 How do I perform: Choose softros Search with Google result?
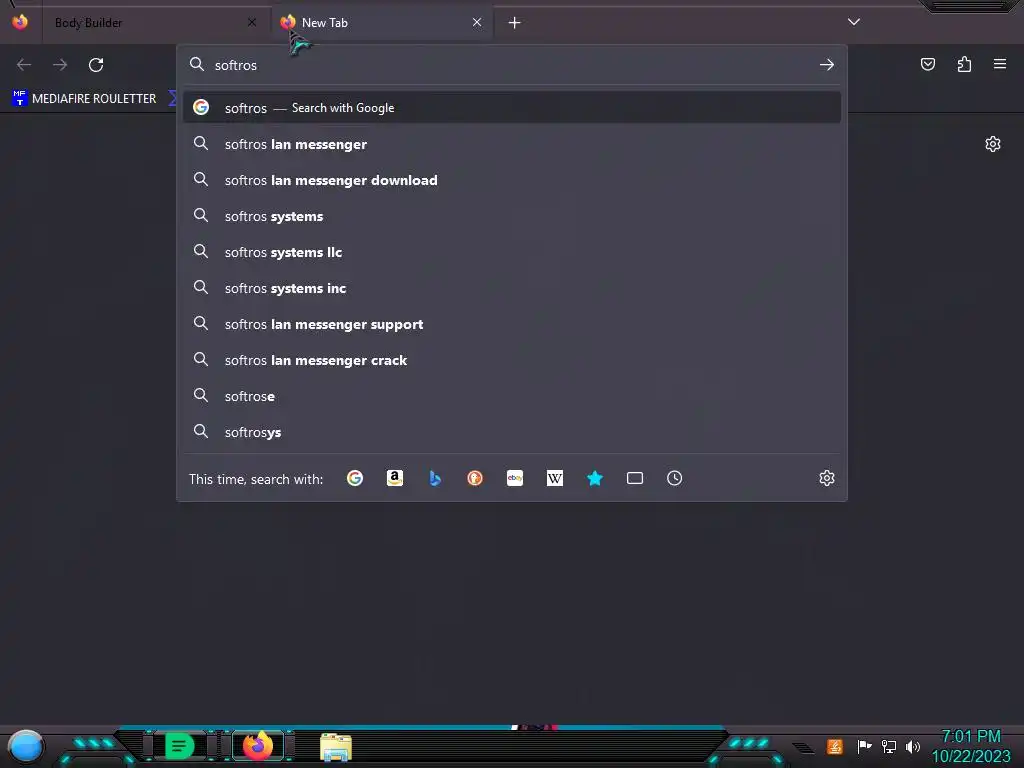click(x=511, y=108)
